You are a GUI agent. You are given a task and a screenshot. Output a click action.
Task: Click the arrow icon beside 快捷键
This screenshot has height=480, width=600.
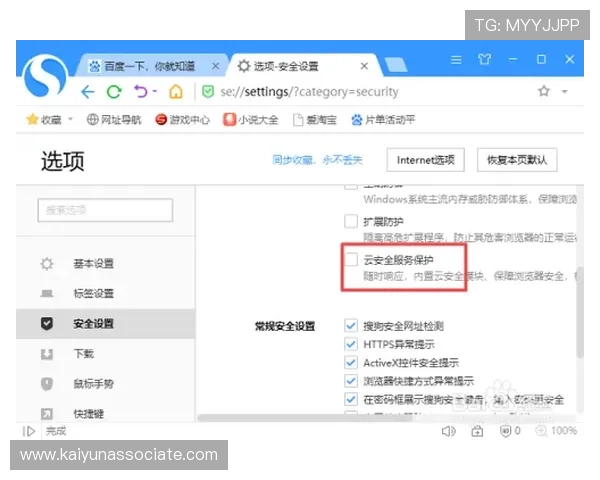pos(47,414)
